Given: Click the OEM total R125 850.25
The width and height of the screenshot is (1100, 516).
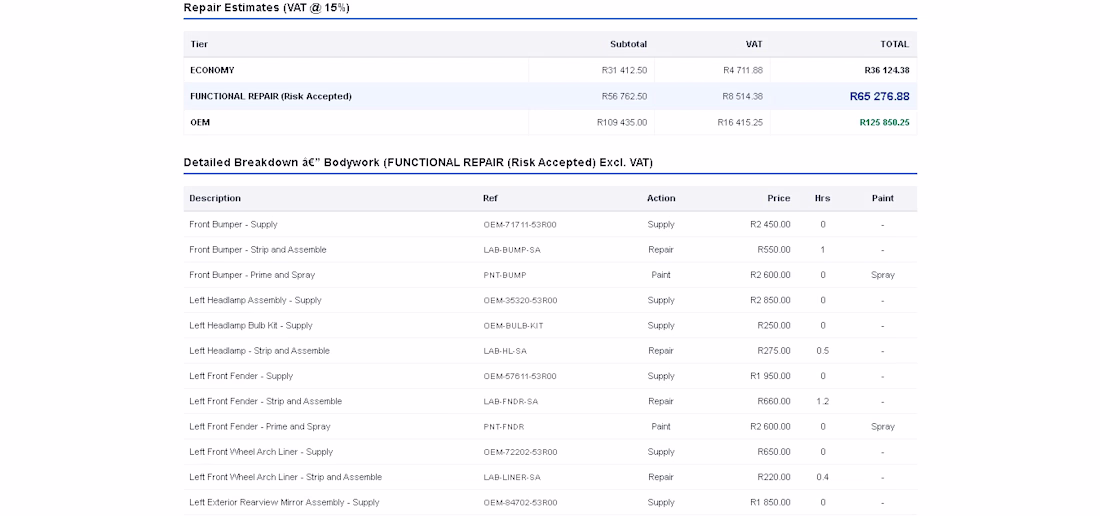Looking at the screenshot, I should tap(884, 122).
